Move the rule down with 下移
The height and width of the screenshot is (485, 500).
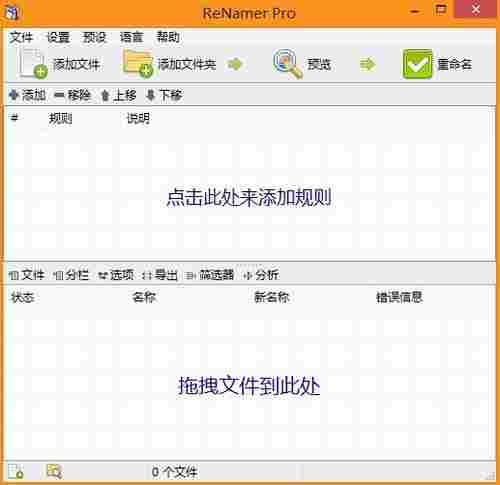pos(164,95)
